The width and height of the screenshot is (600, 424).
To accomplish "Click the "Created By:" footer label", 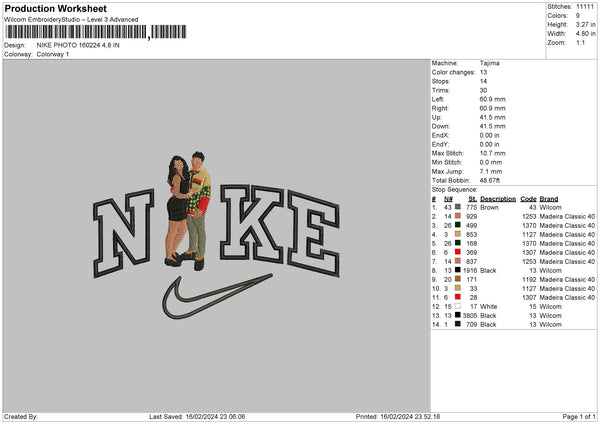I will point(21,416).
